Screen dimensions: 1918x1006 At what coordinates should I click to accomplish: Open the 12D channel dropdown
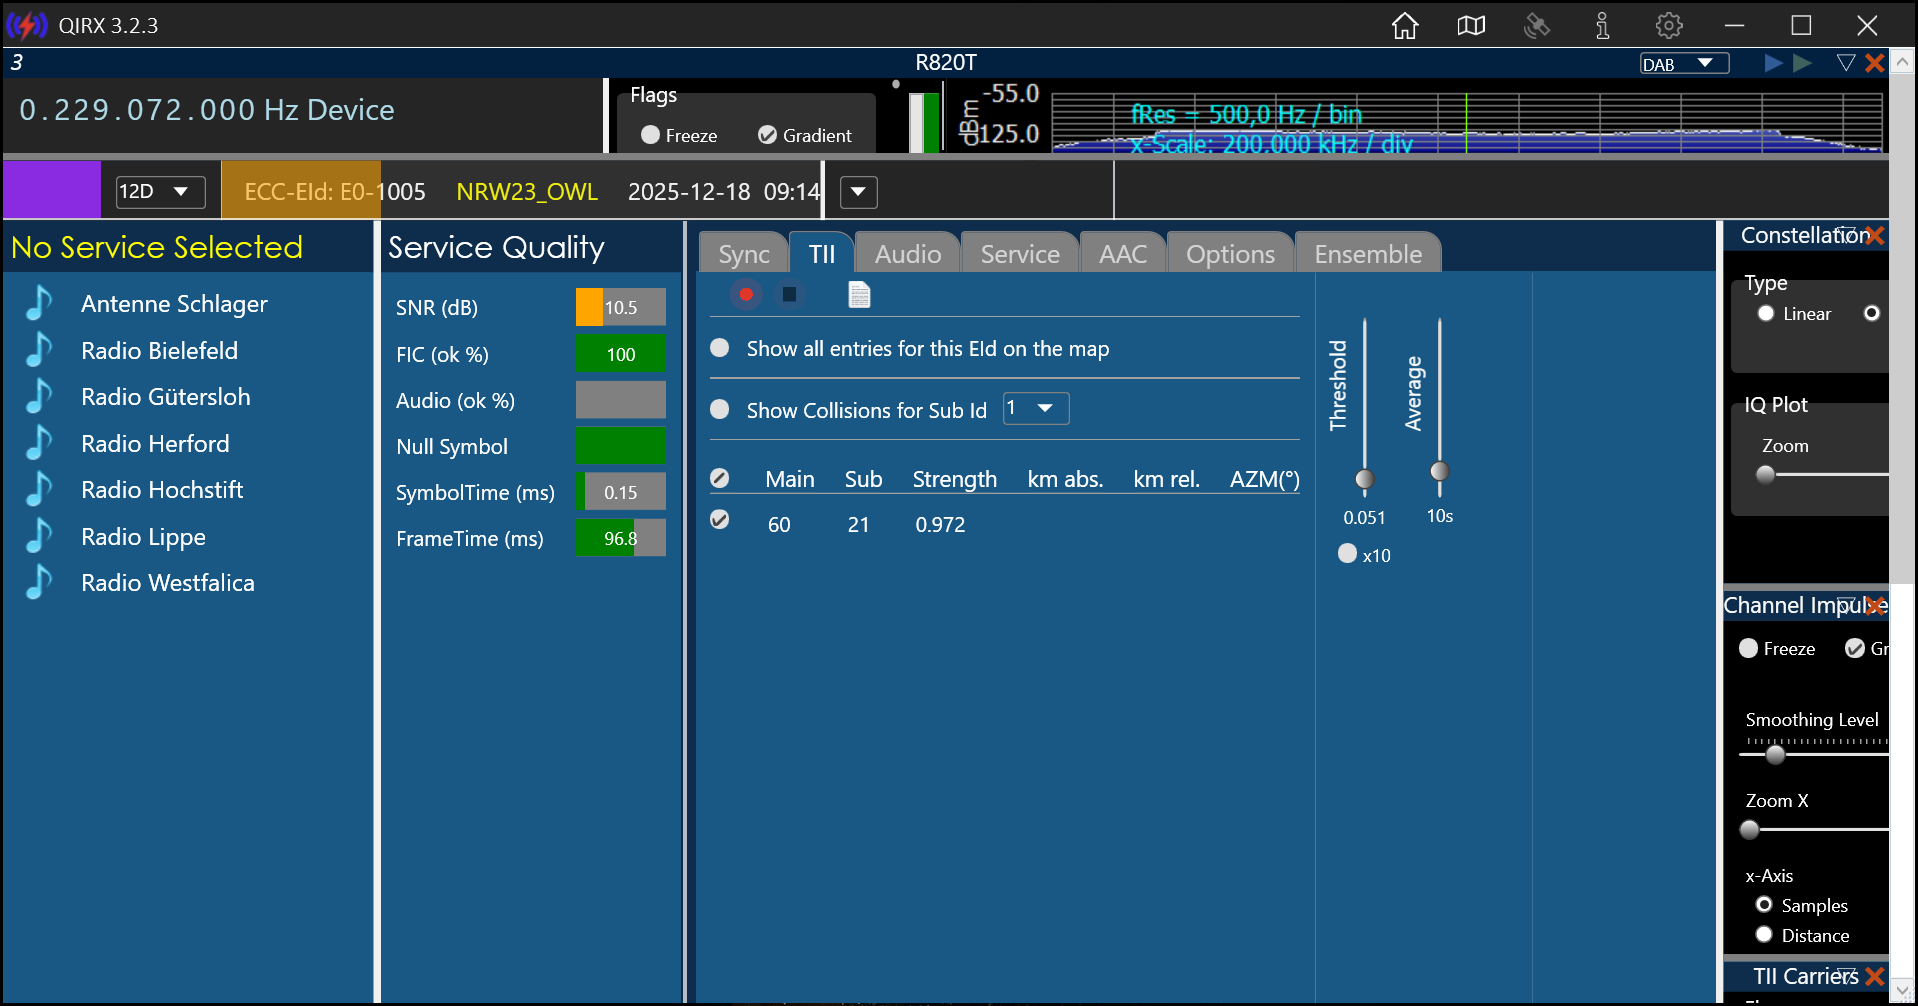160,192
